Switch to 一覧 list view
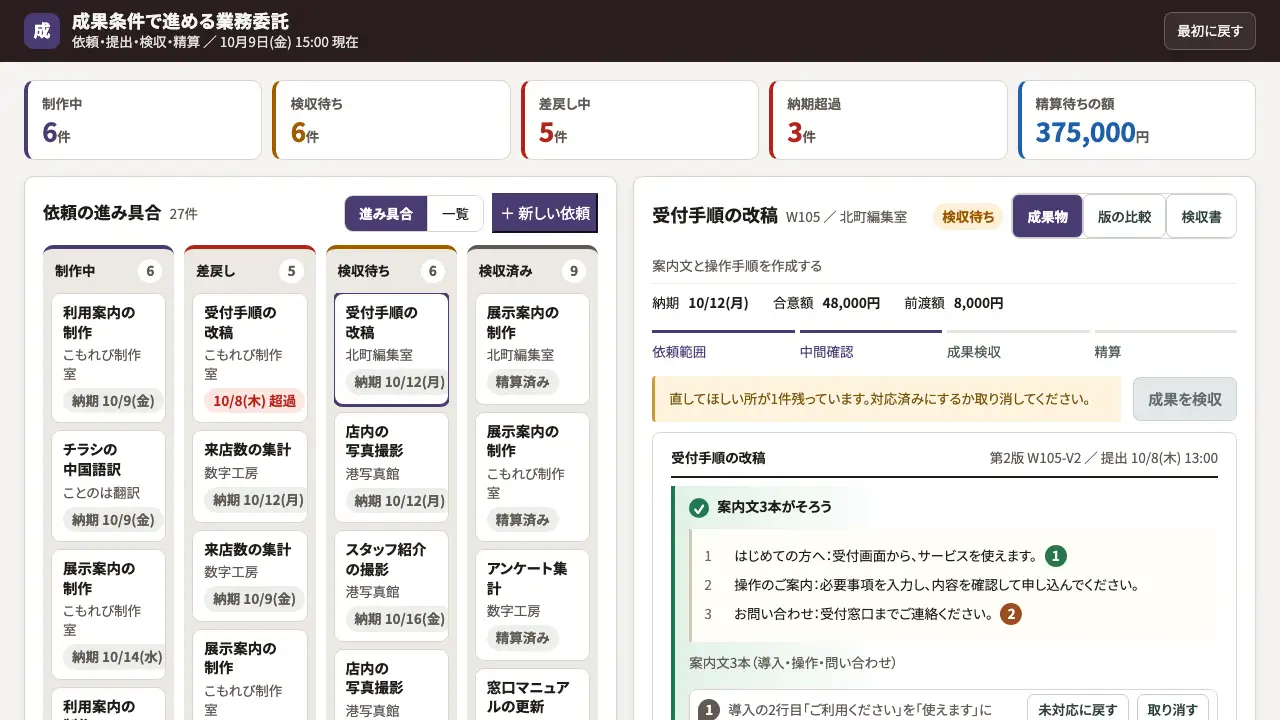1280x720 pixels. (455, 214)
